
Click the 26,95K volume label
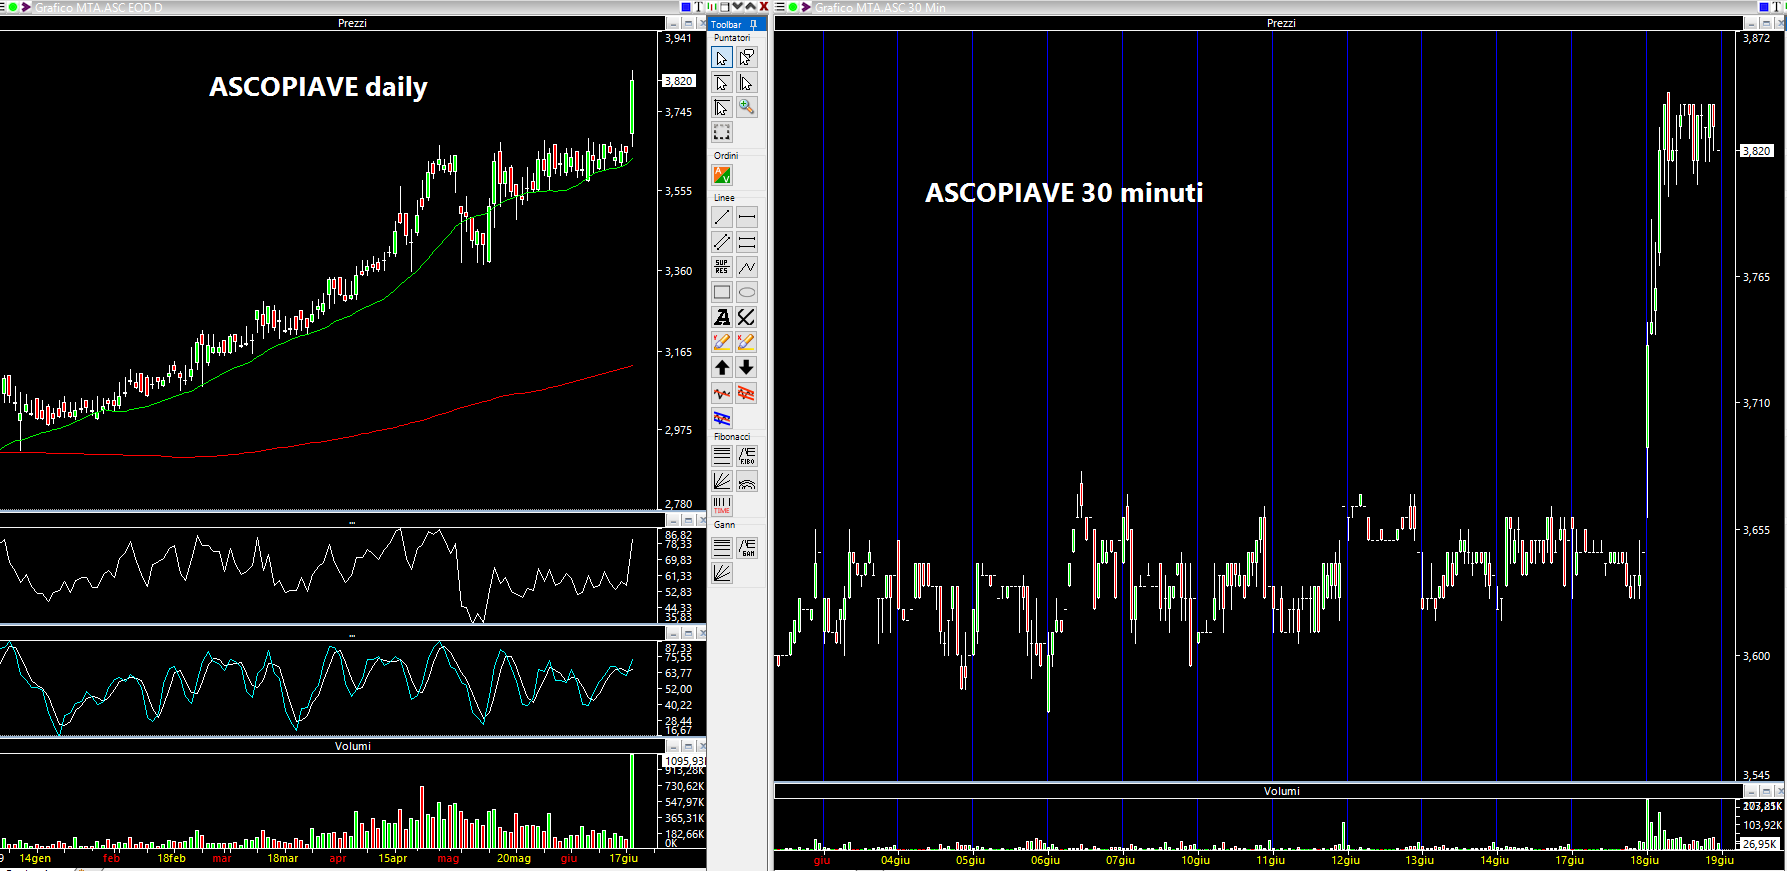coord(1759,844)
